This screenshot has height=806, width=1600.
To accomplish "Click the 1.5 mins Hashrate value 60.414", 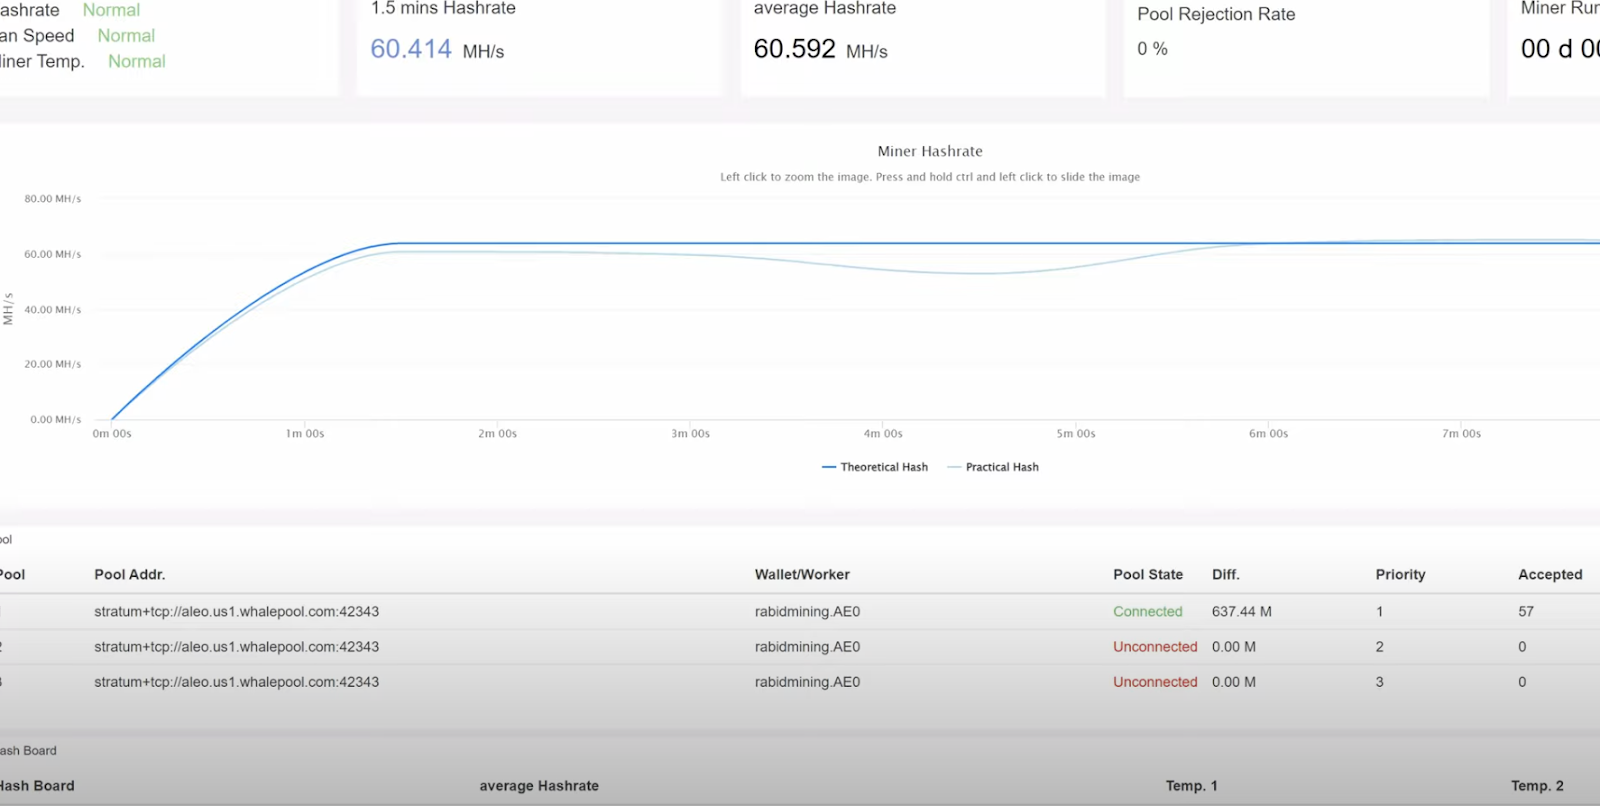I will 411,49.
